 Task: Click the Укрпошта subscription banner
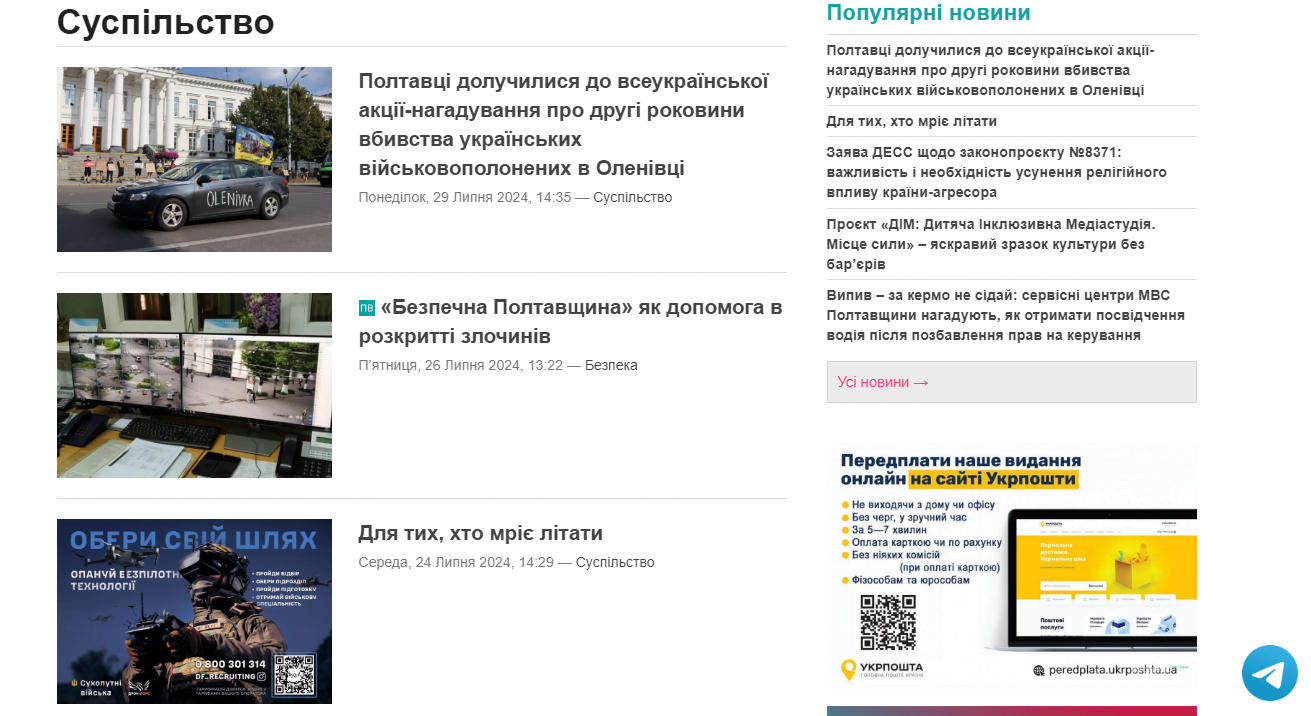[x=1011, y=565]
